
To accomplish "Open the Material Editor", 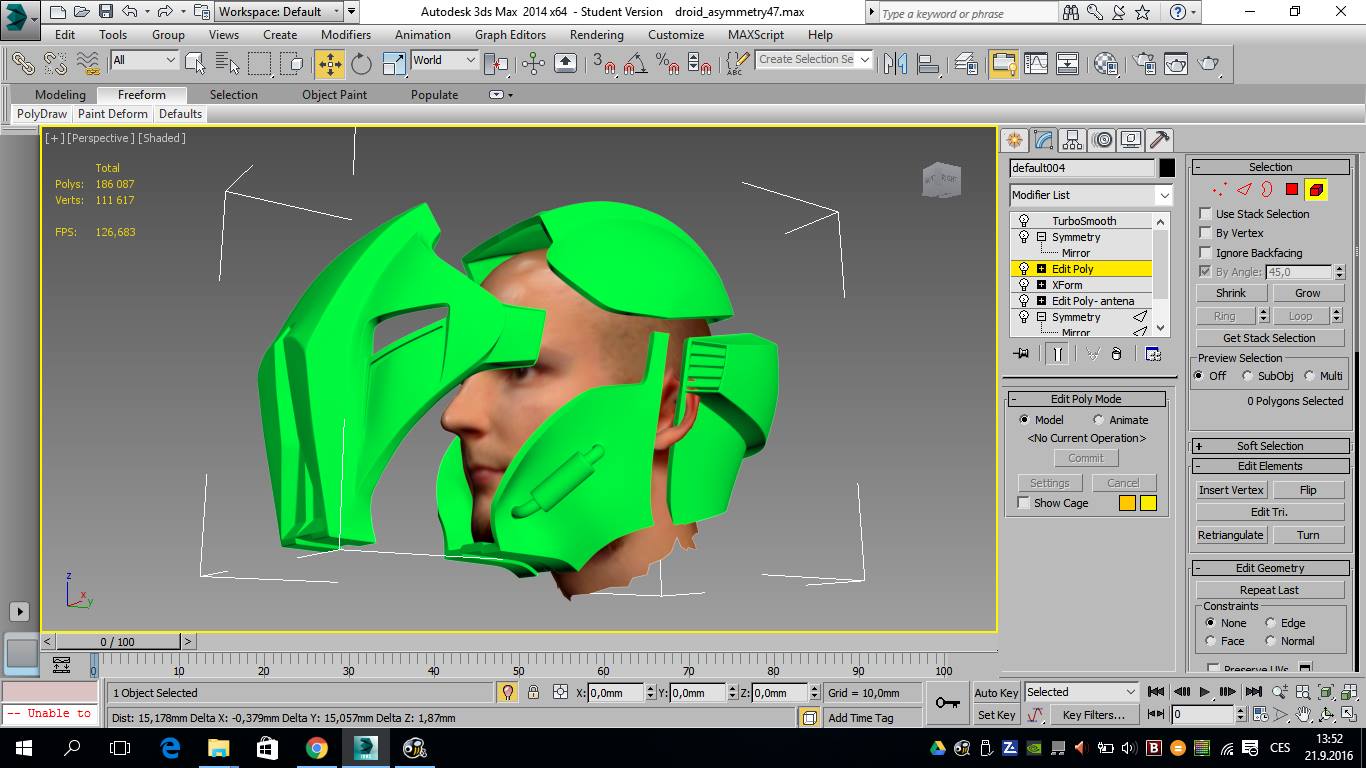I will pos(1105,64).
